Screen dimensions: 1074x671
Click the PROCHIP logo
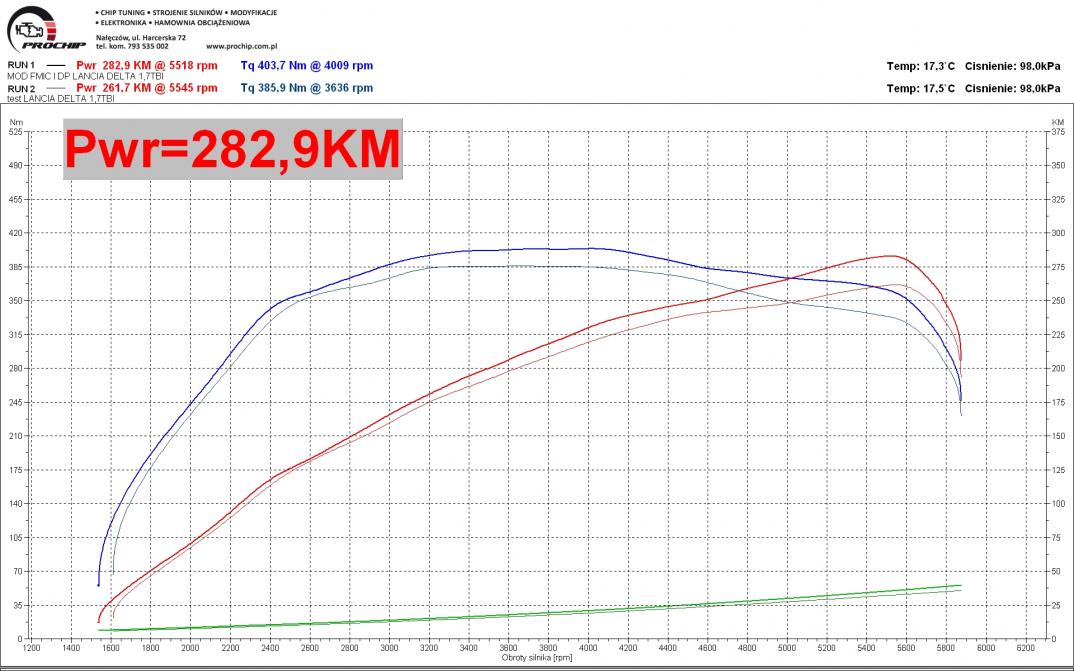45,29
